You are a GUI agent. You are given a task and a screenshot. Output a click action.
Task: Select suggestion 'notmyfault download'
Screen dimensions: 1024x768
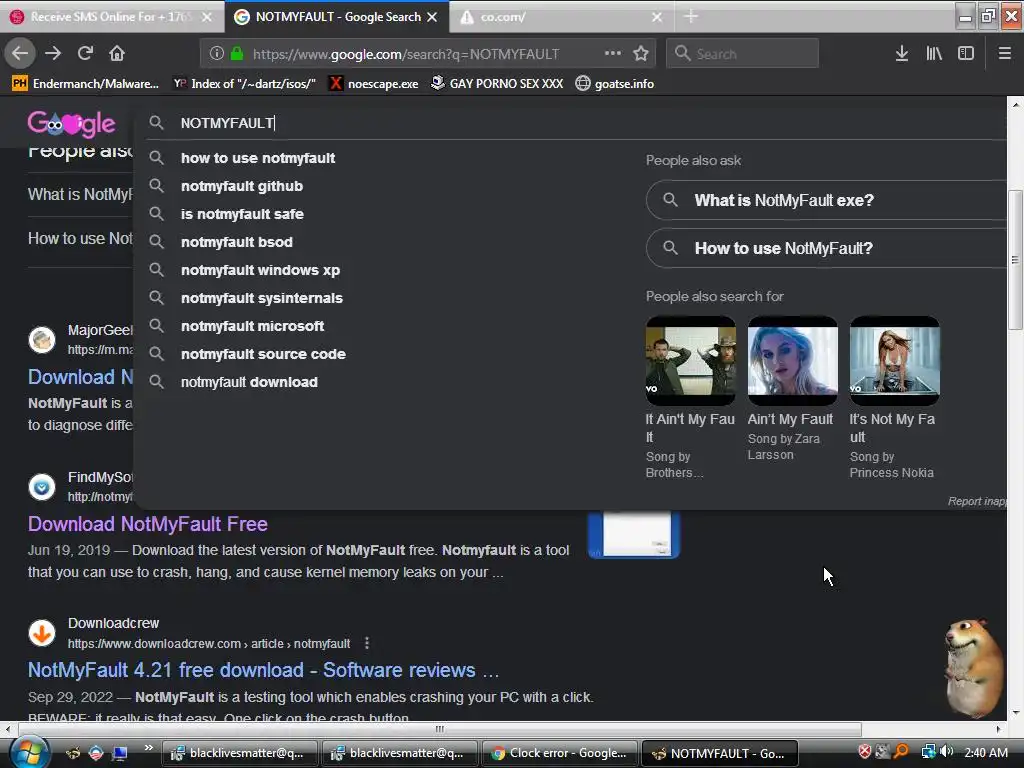coord(249,382)
